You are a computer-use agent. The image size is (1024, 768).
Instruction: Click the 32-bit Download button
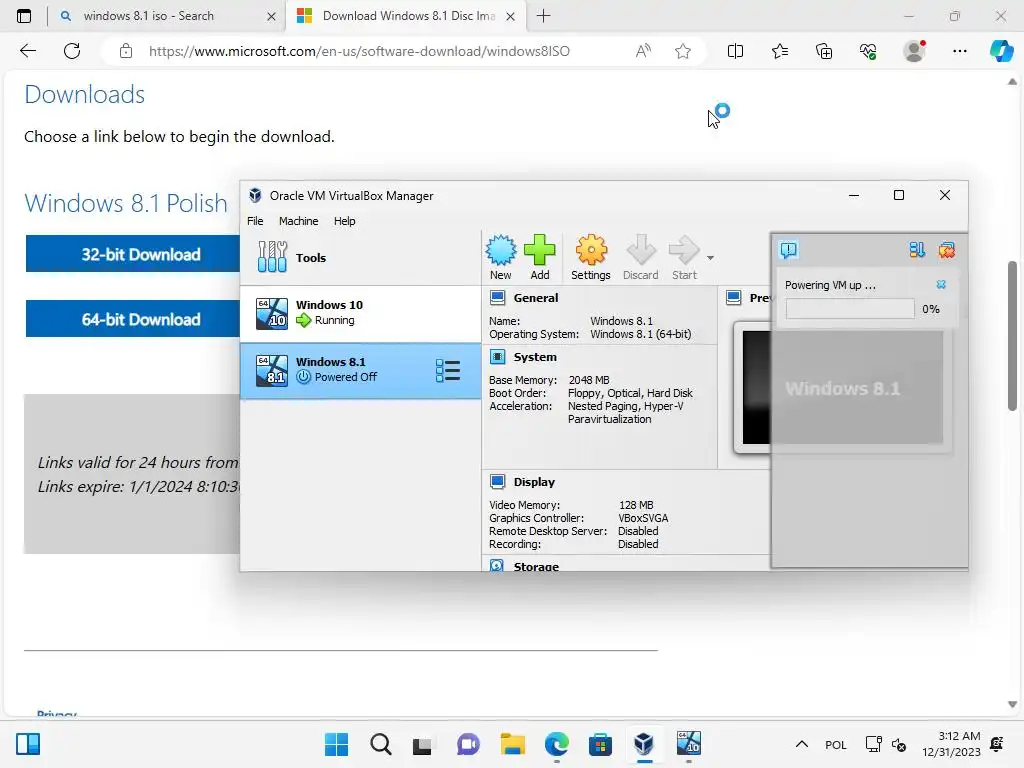(133, 254)
